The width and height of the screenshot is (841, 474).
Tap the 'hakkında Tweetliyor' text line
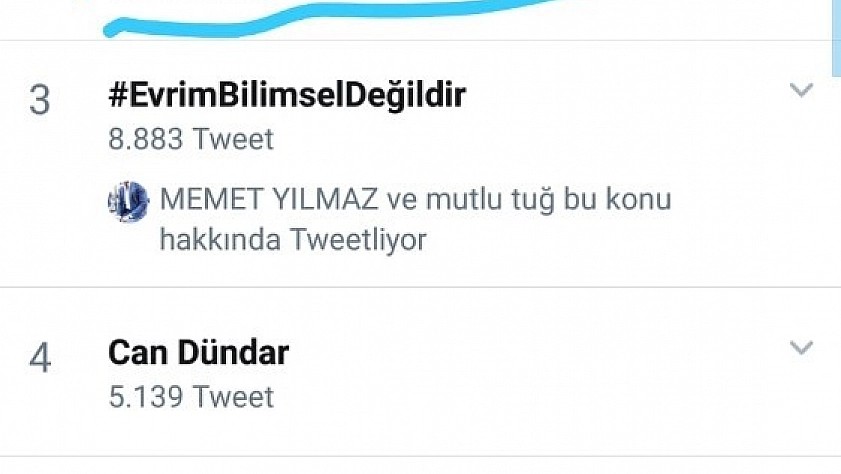(x=293, y=239)
